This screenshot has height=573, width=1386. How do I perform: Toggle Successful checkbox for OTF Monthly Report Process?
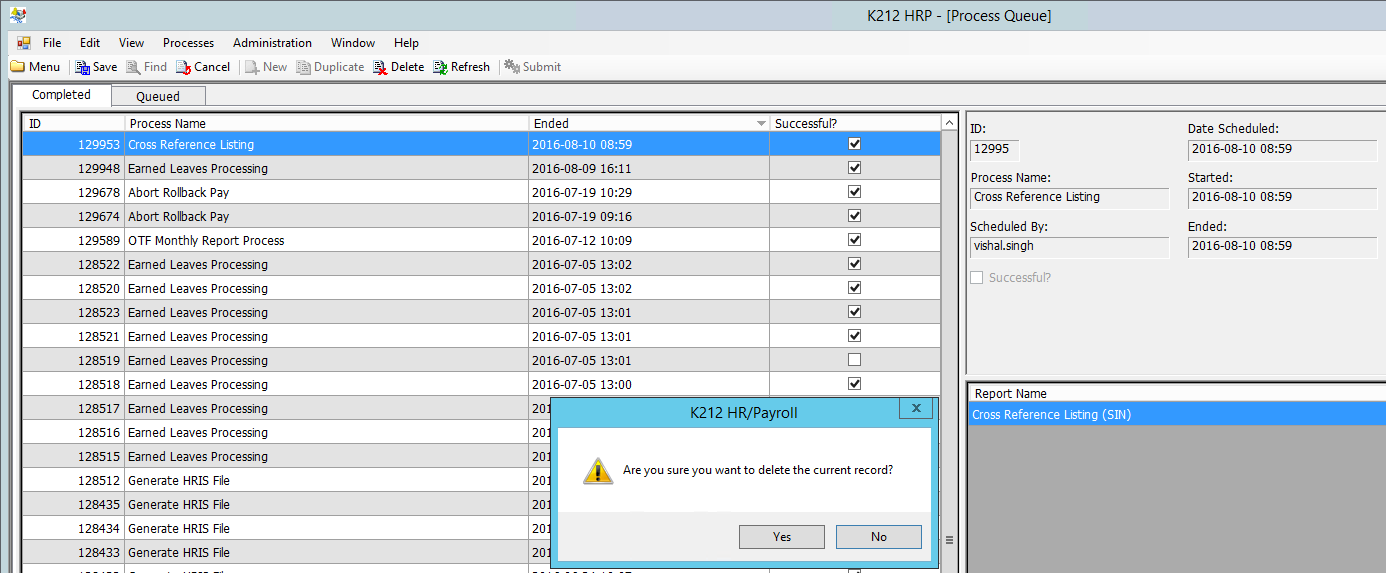(x=854, y=240)
